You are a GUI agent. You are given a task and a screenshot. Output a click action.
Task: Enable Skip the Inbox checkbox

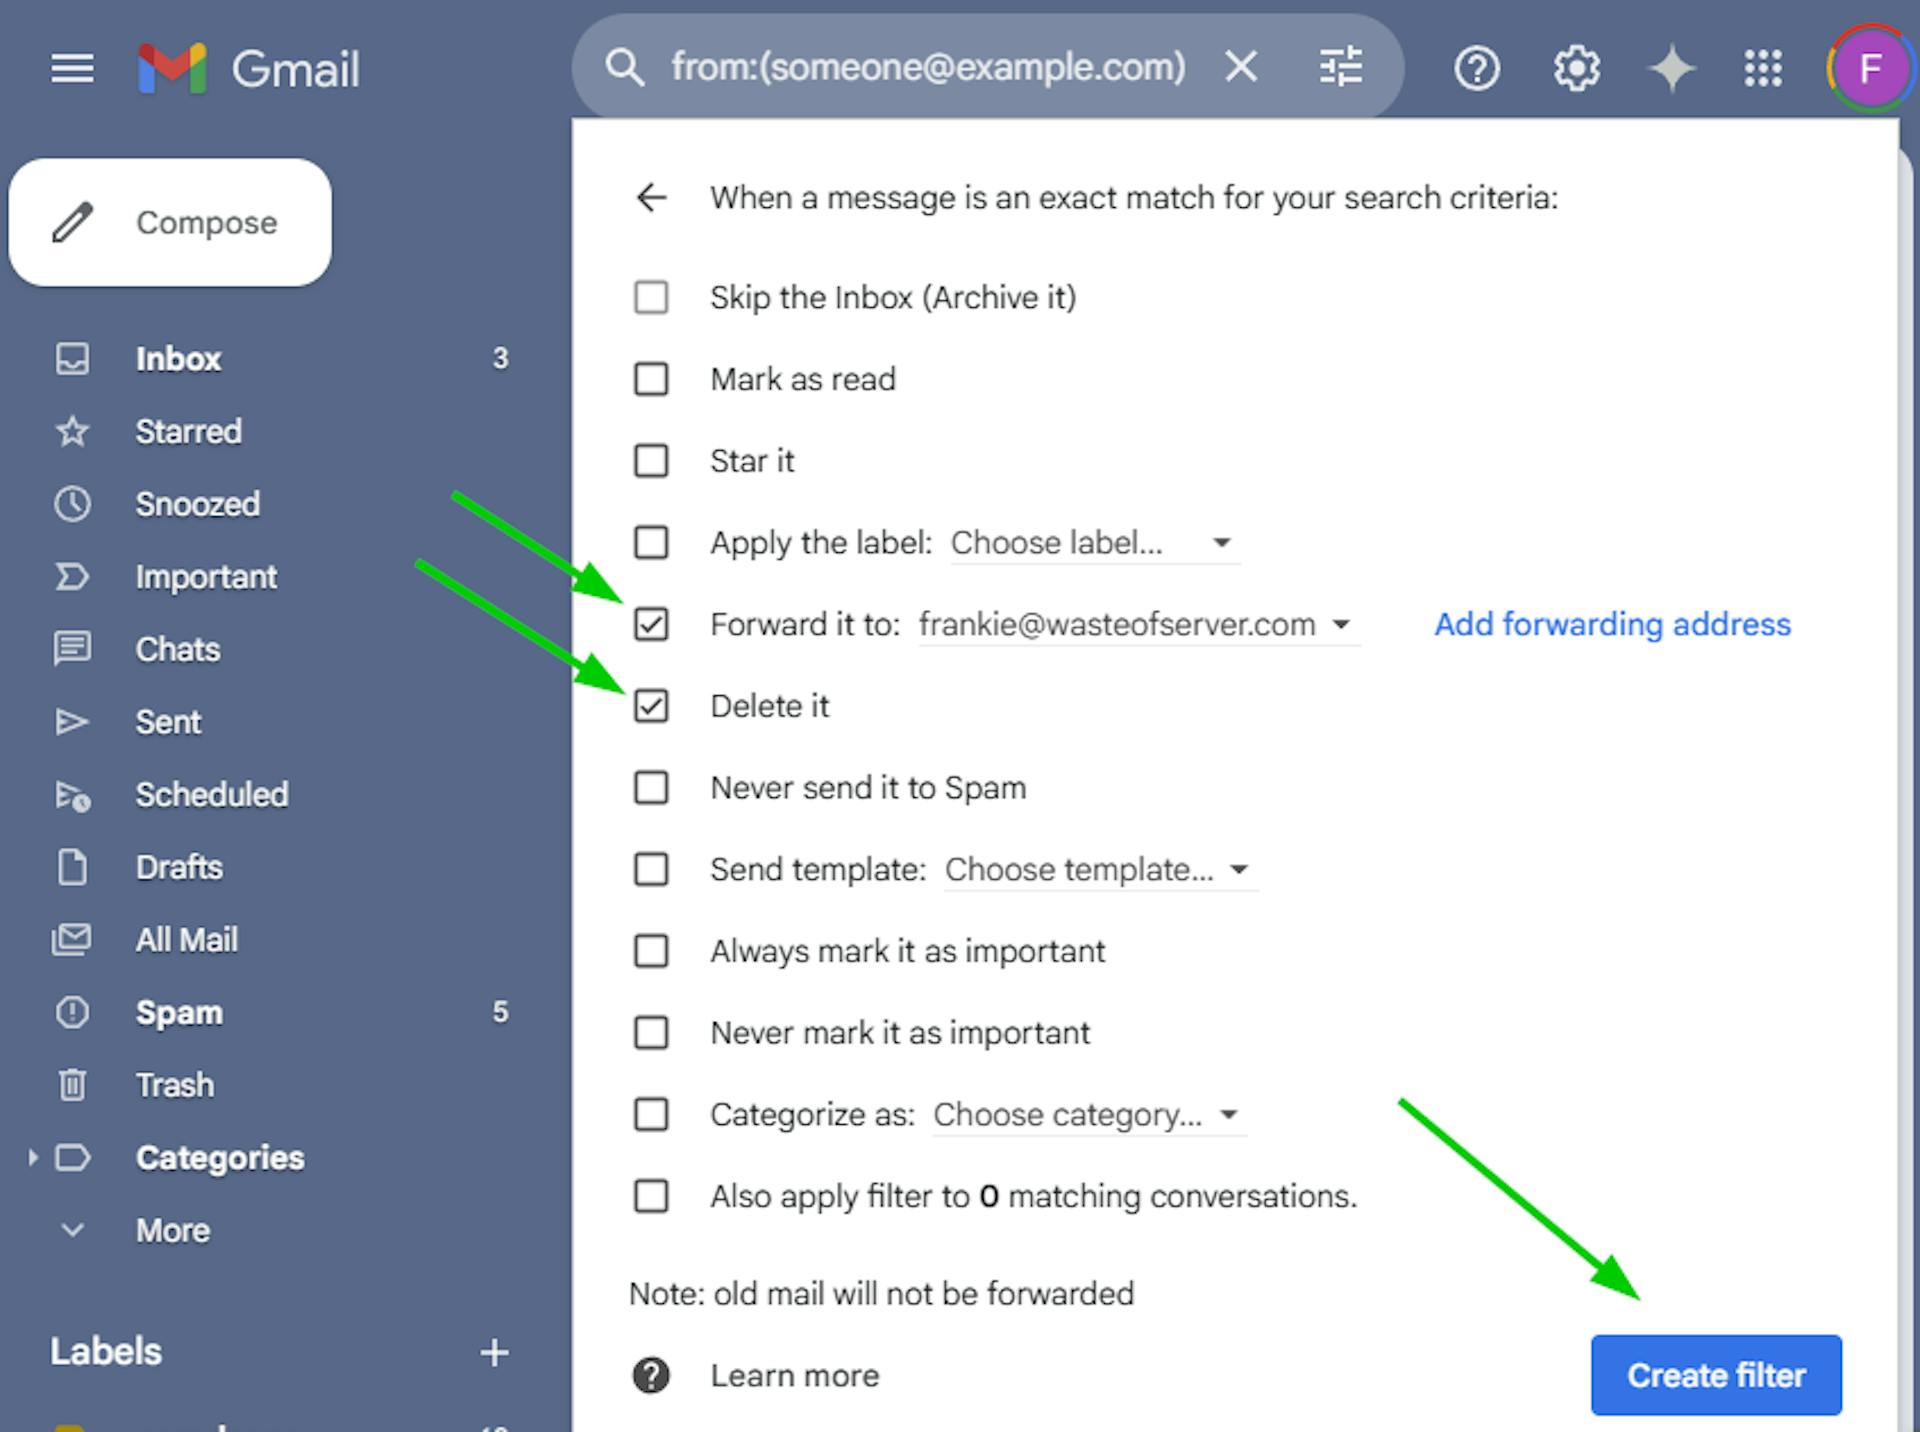pos(650,298)
